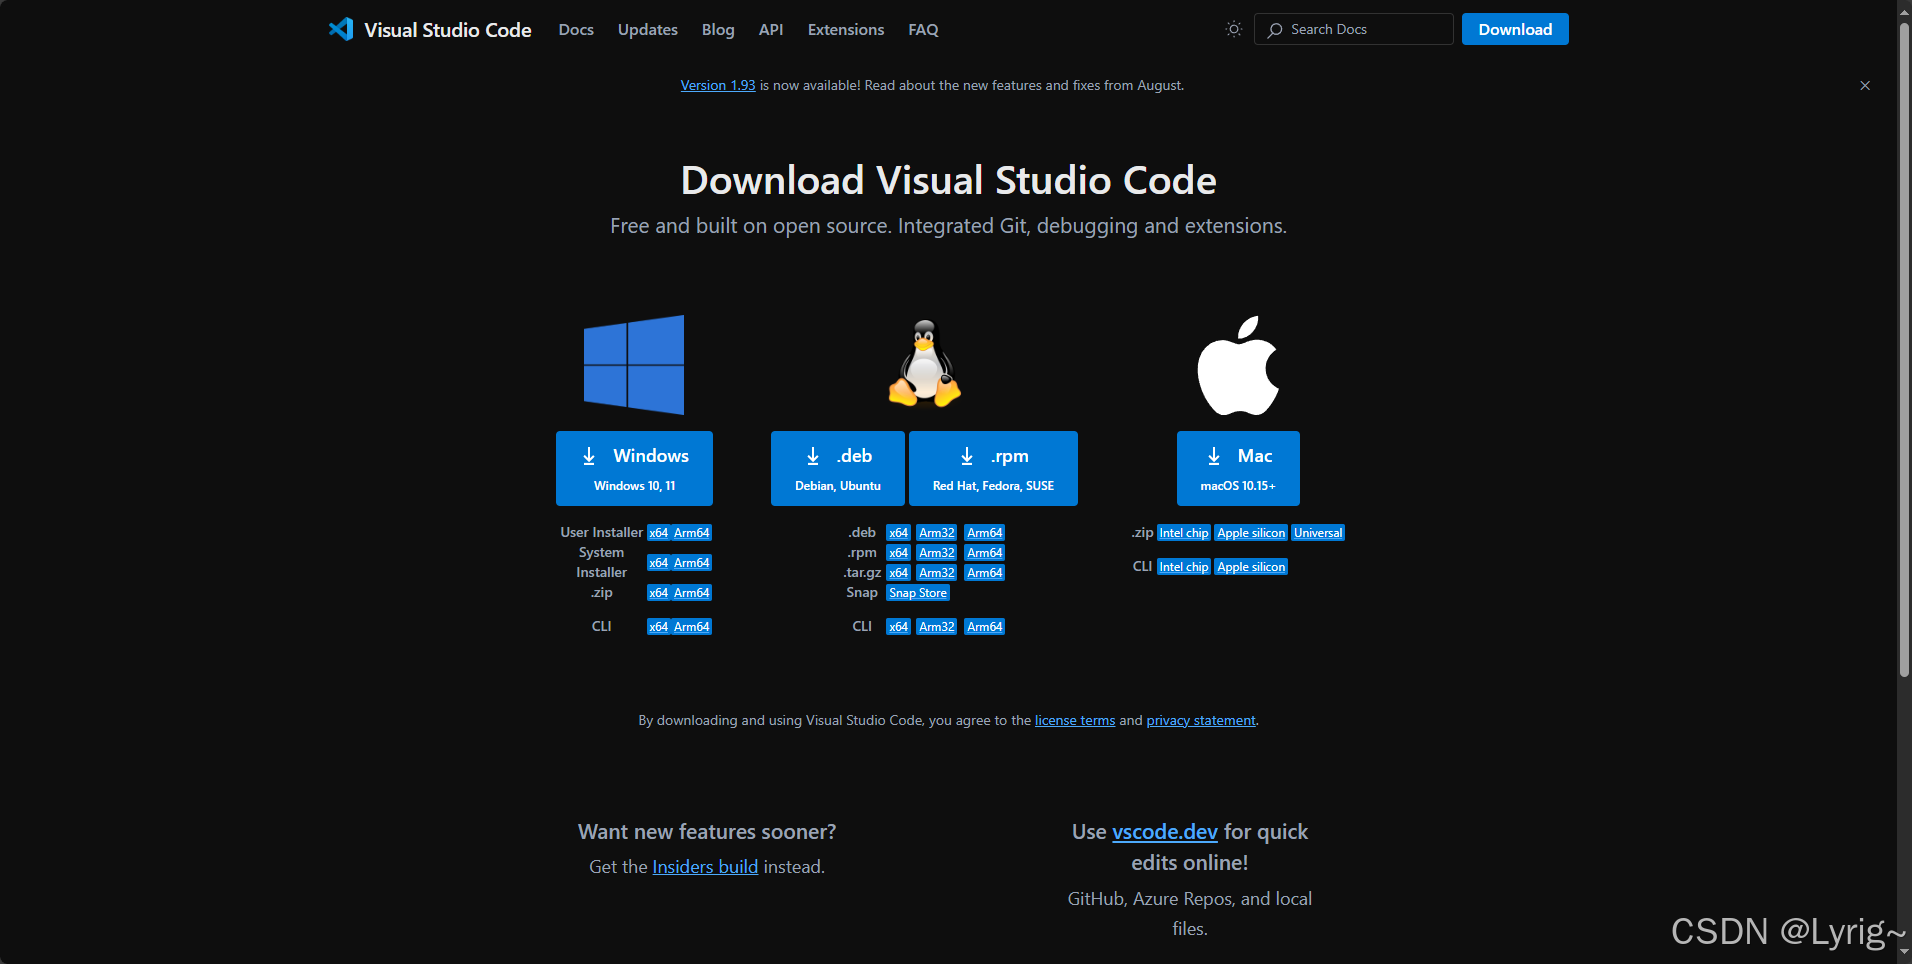Select Windows System Installer x64
This screenshot has height=964, width=1912.
(658, 563)
